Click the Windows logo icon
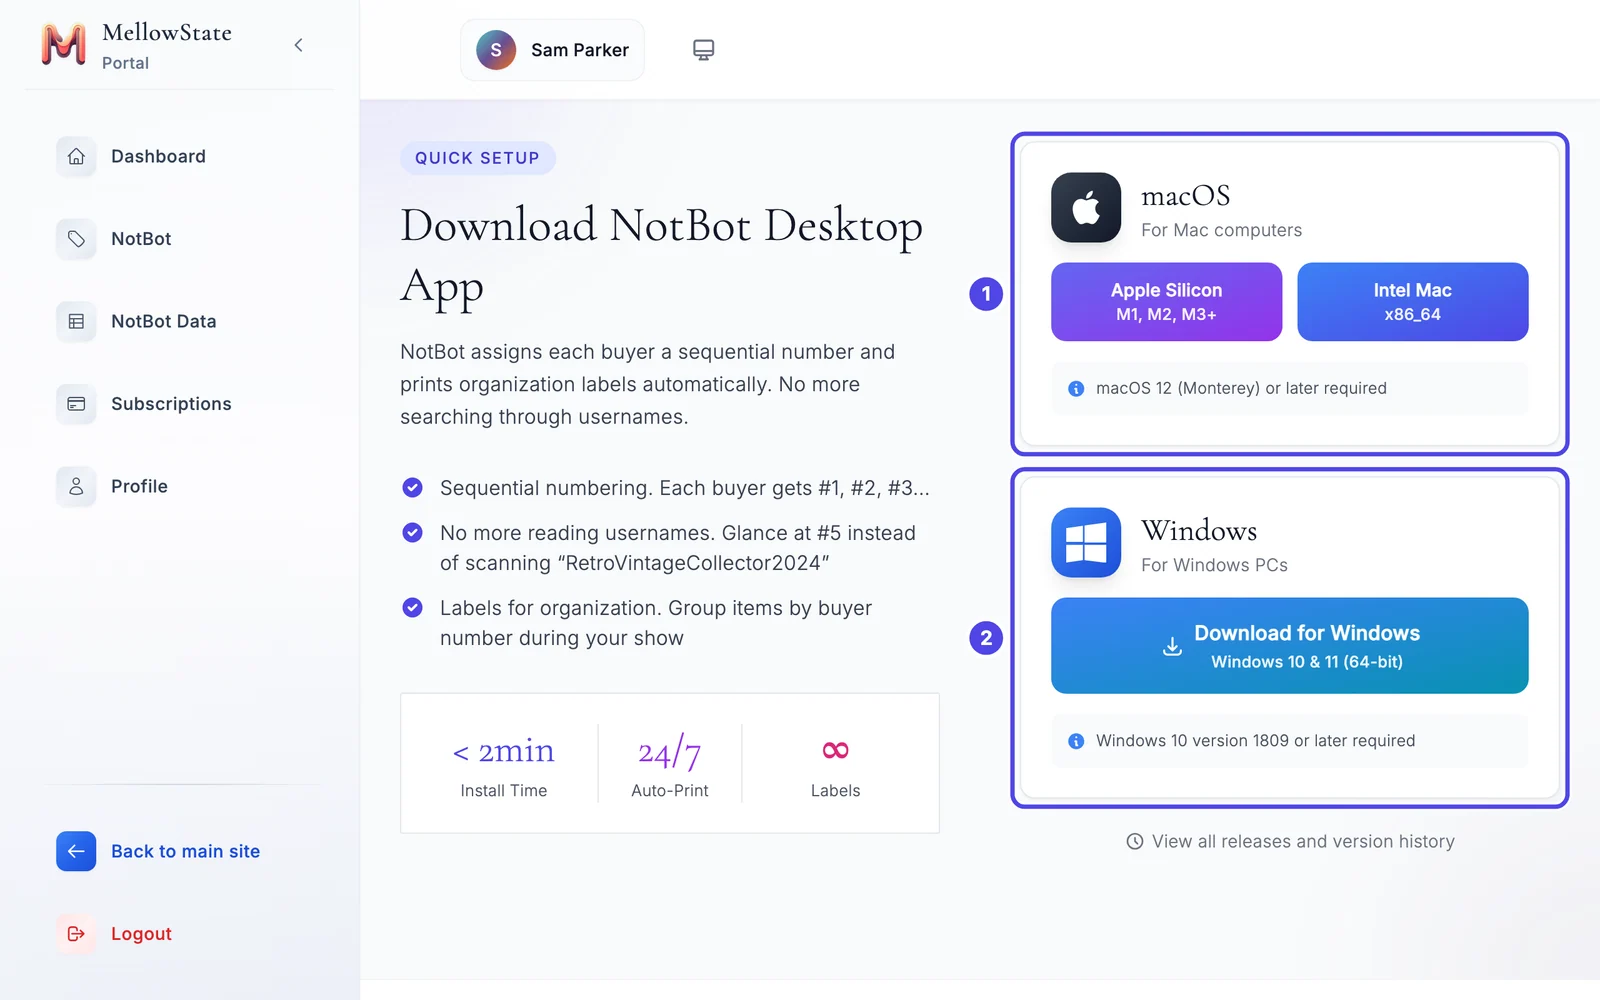Image resolution: width=1600 pixels, height=1000 pixels. click(x=1086, y=543)
